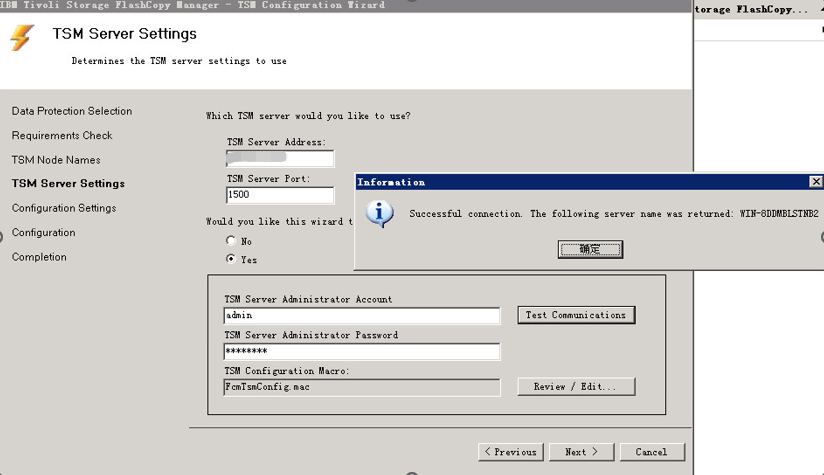Click the lightning bolt FlashCopy Manager icon
824x475 pixels.
(x=22, y=38)
